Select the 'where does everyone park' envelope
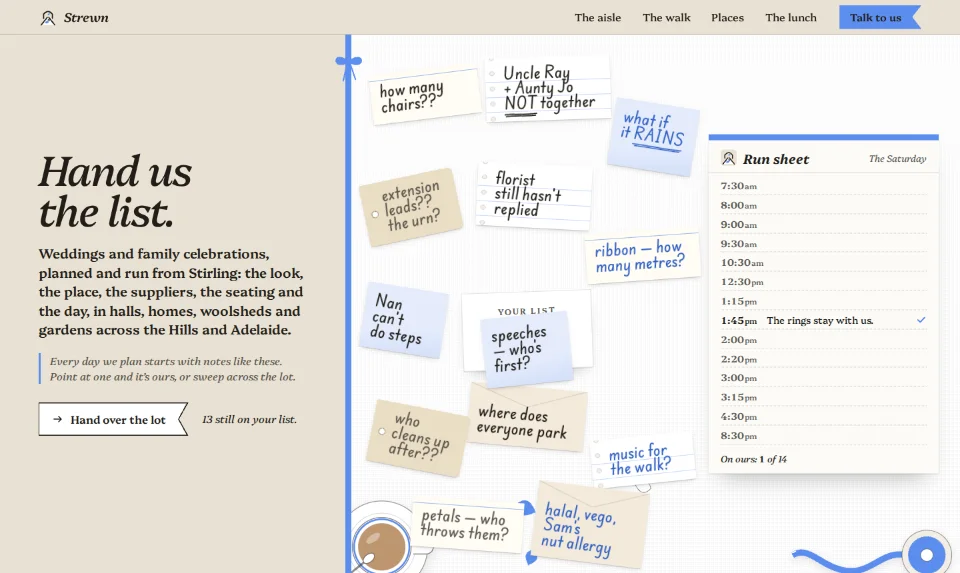960x573 pixels. (527, 418)
